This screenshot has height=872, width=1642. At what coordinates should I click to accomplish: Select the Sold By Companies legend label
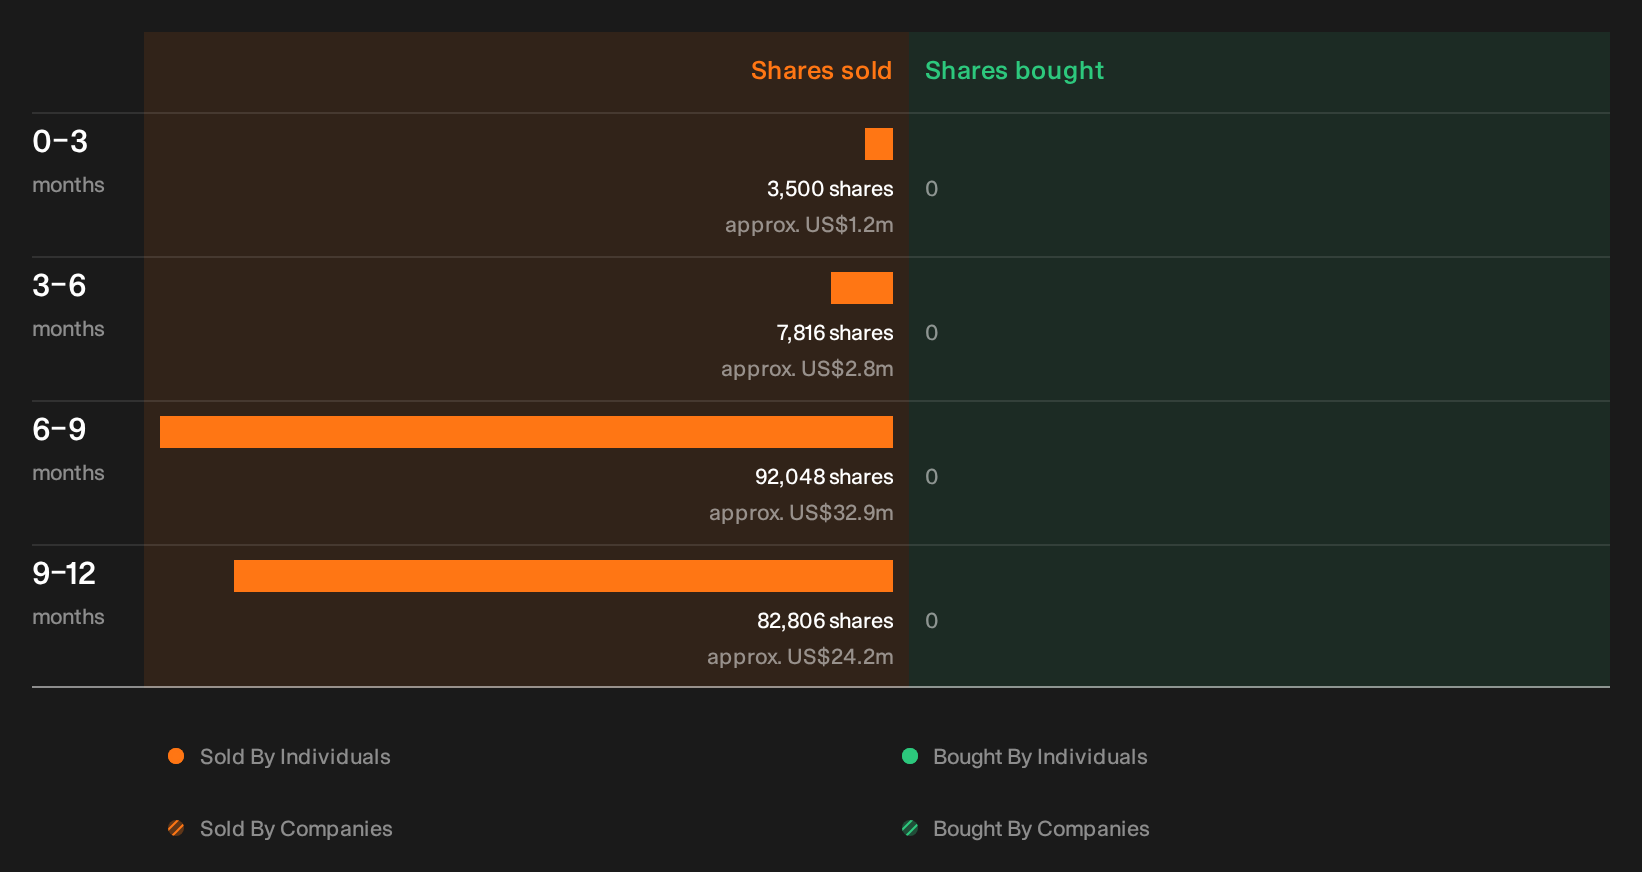pyautogui.click(x=296, y=829)
